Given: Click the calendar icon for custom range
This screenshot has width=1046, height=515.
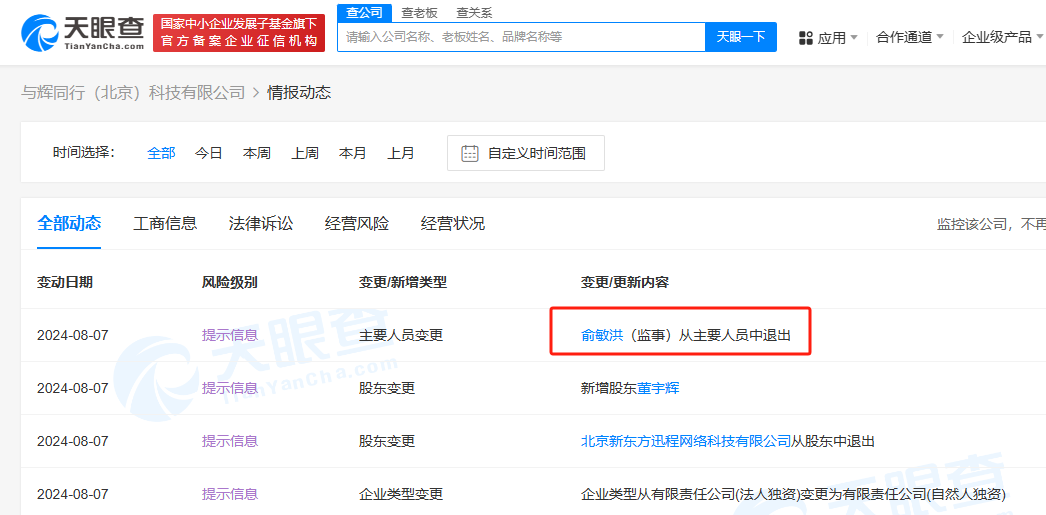Looking at the screenshot, I should click(x=469, y=153).
